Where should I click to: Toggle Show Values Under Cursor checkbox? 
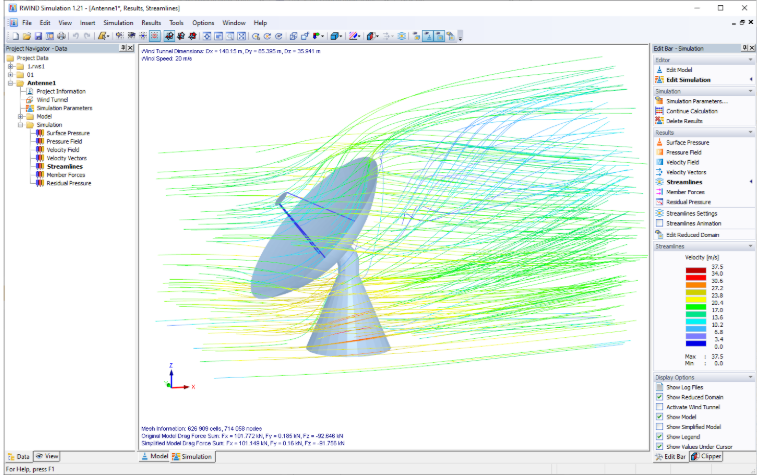coord(659,447)
